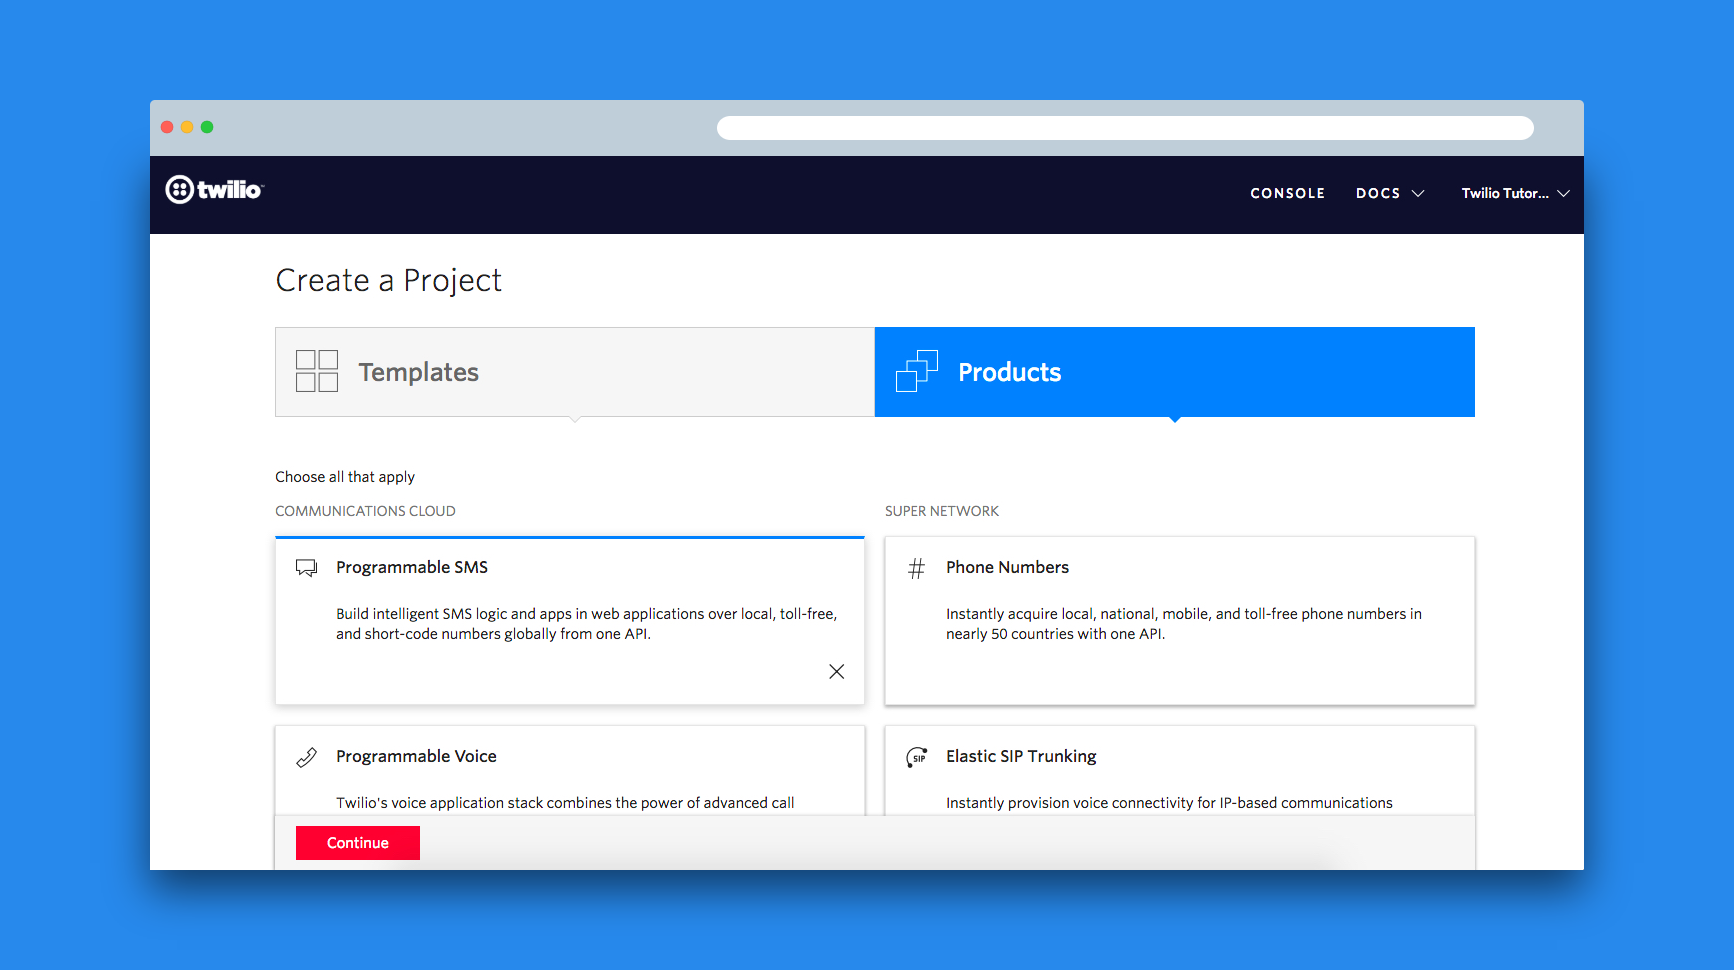Open the DOCS menu
The height and width of the screenshot is (970, 1734).
click(1389, 194)
